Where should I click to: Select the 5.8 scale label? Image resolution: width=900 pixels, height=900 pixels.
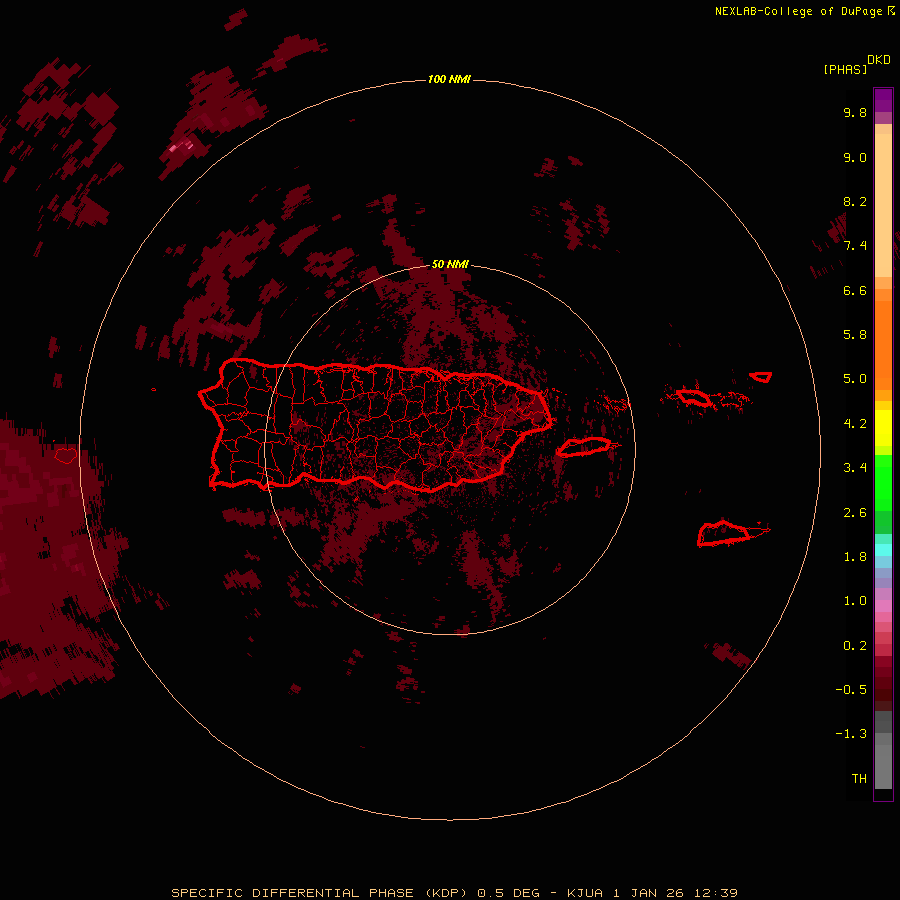[855, 335]
